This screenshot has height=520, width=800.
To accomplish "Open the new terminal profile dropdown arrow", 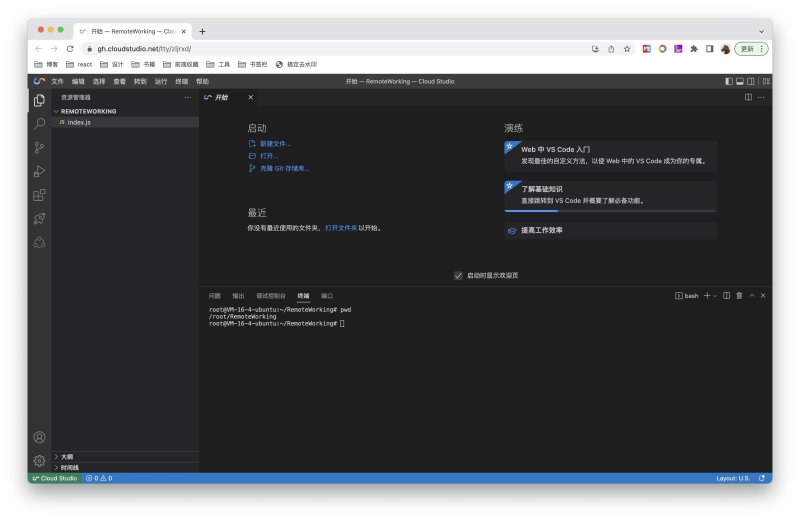I will pos(715,295).
